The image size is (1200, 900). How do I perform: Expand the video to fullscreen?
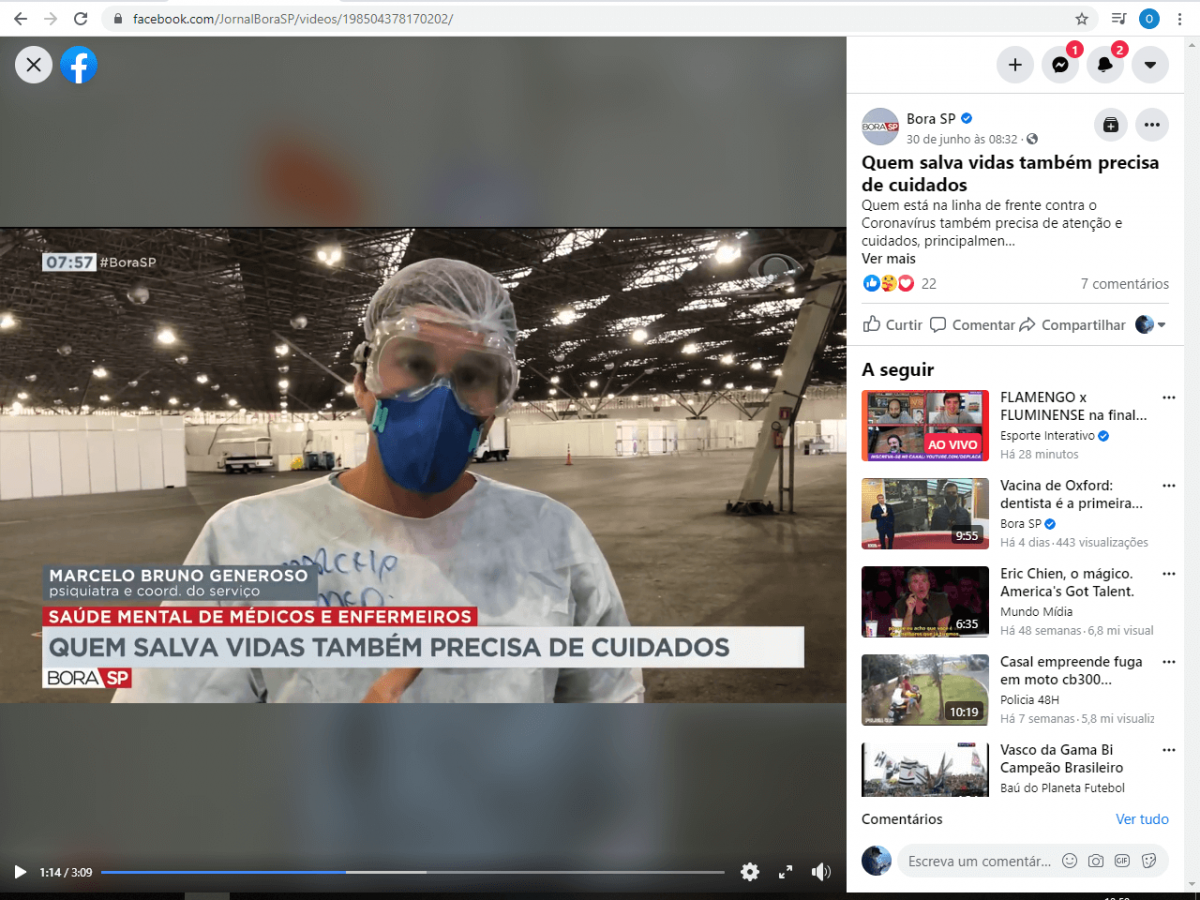pos(786,872)
